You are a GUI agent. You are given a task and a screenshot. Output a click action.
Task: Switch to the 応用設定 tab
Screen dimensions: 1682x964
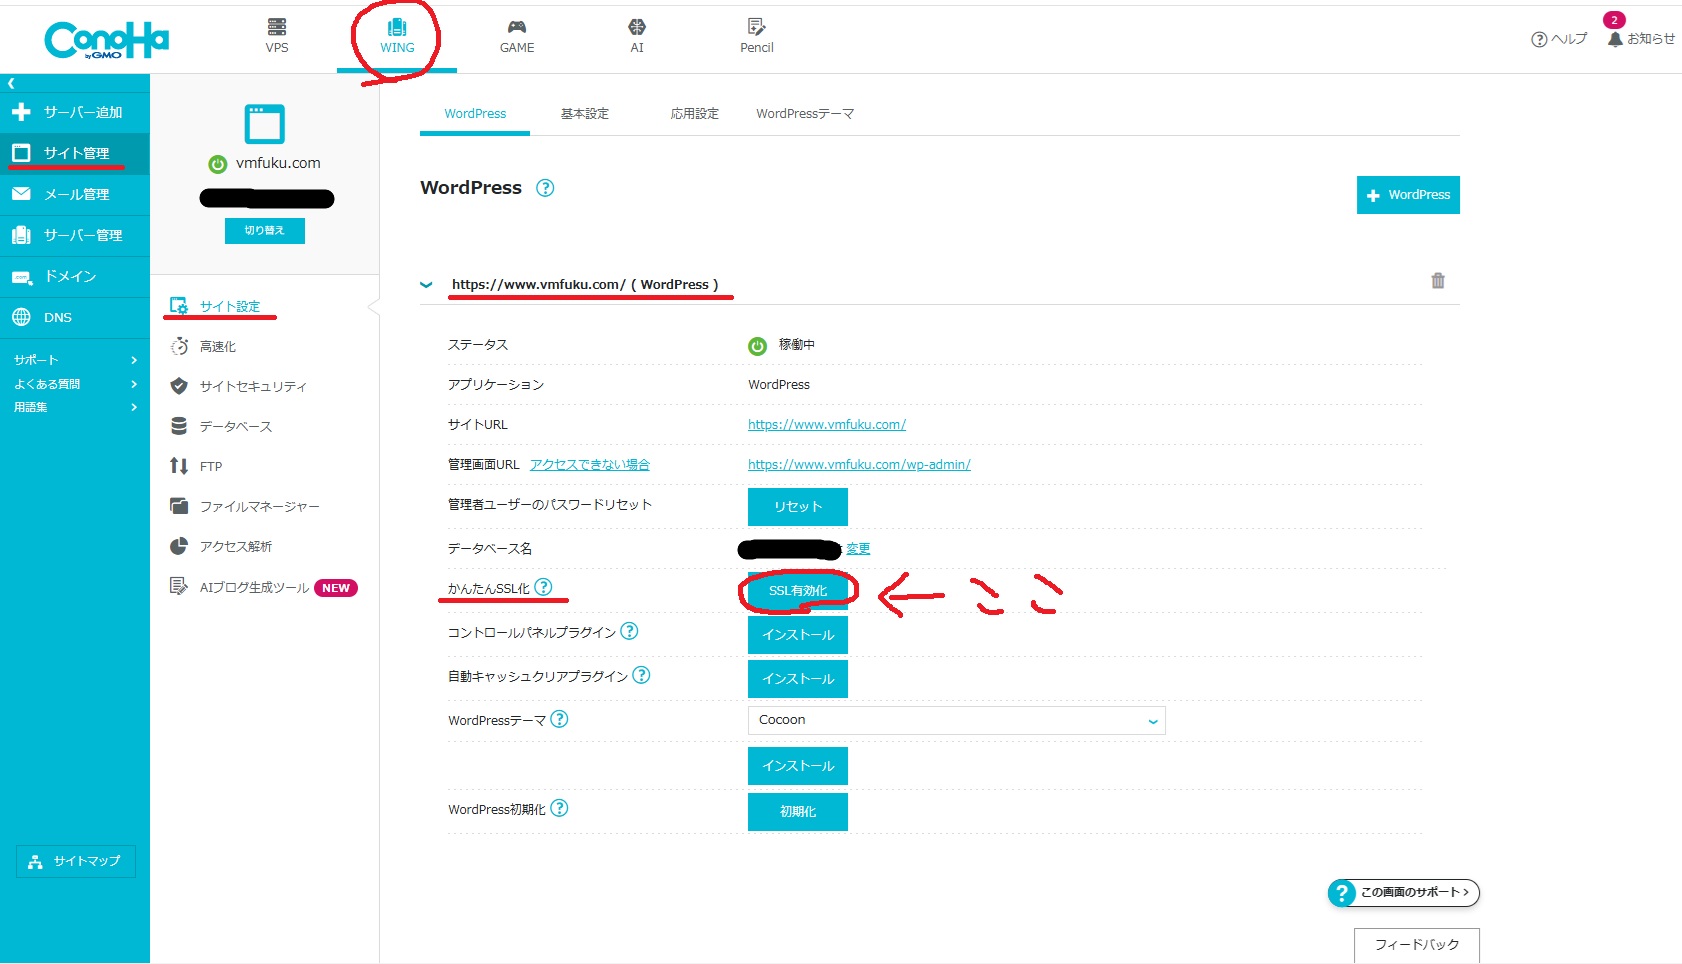pos(695,114)
